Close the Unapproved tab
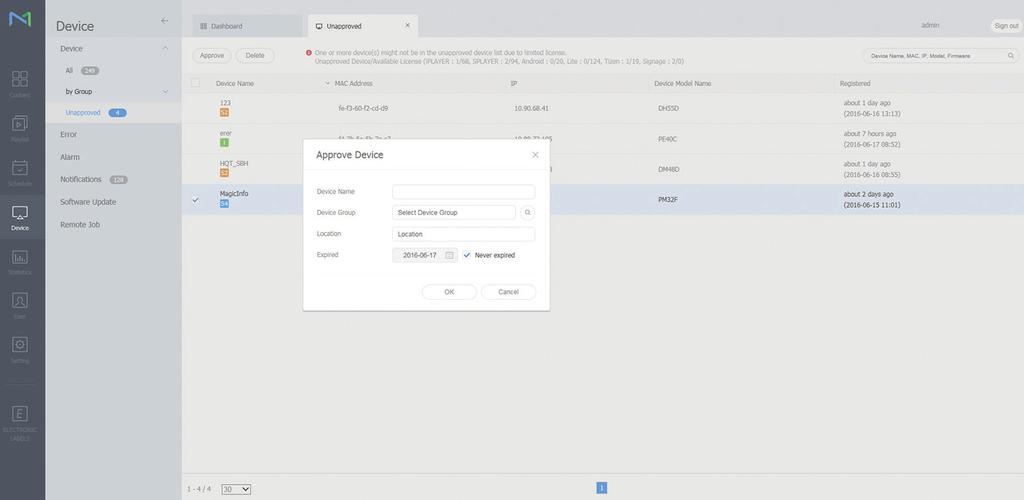Screen dimensions: 1024x500 pyautogui.click(x=408, y=25)
